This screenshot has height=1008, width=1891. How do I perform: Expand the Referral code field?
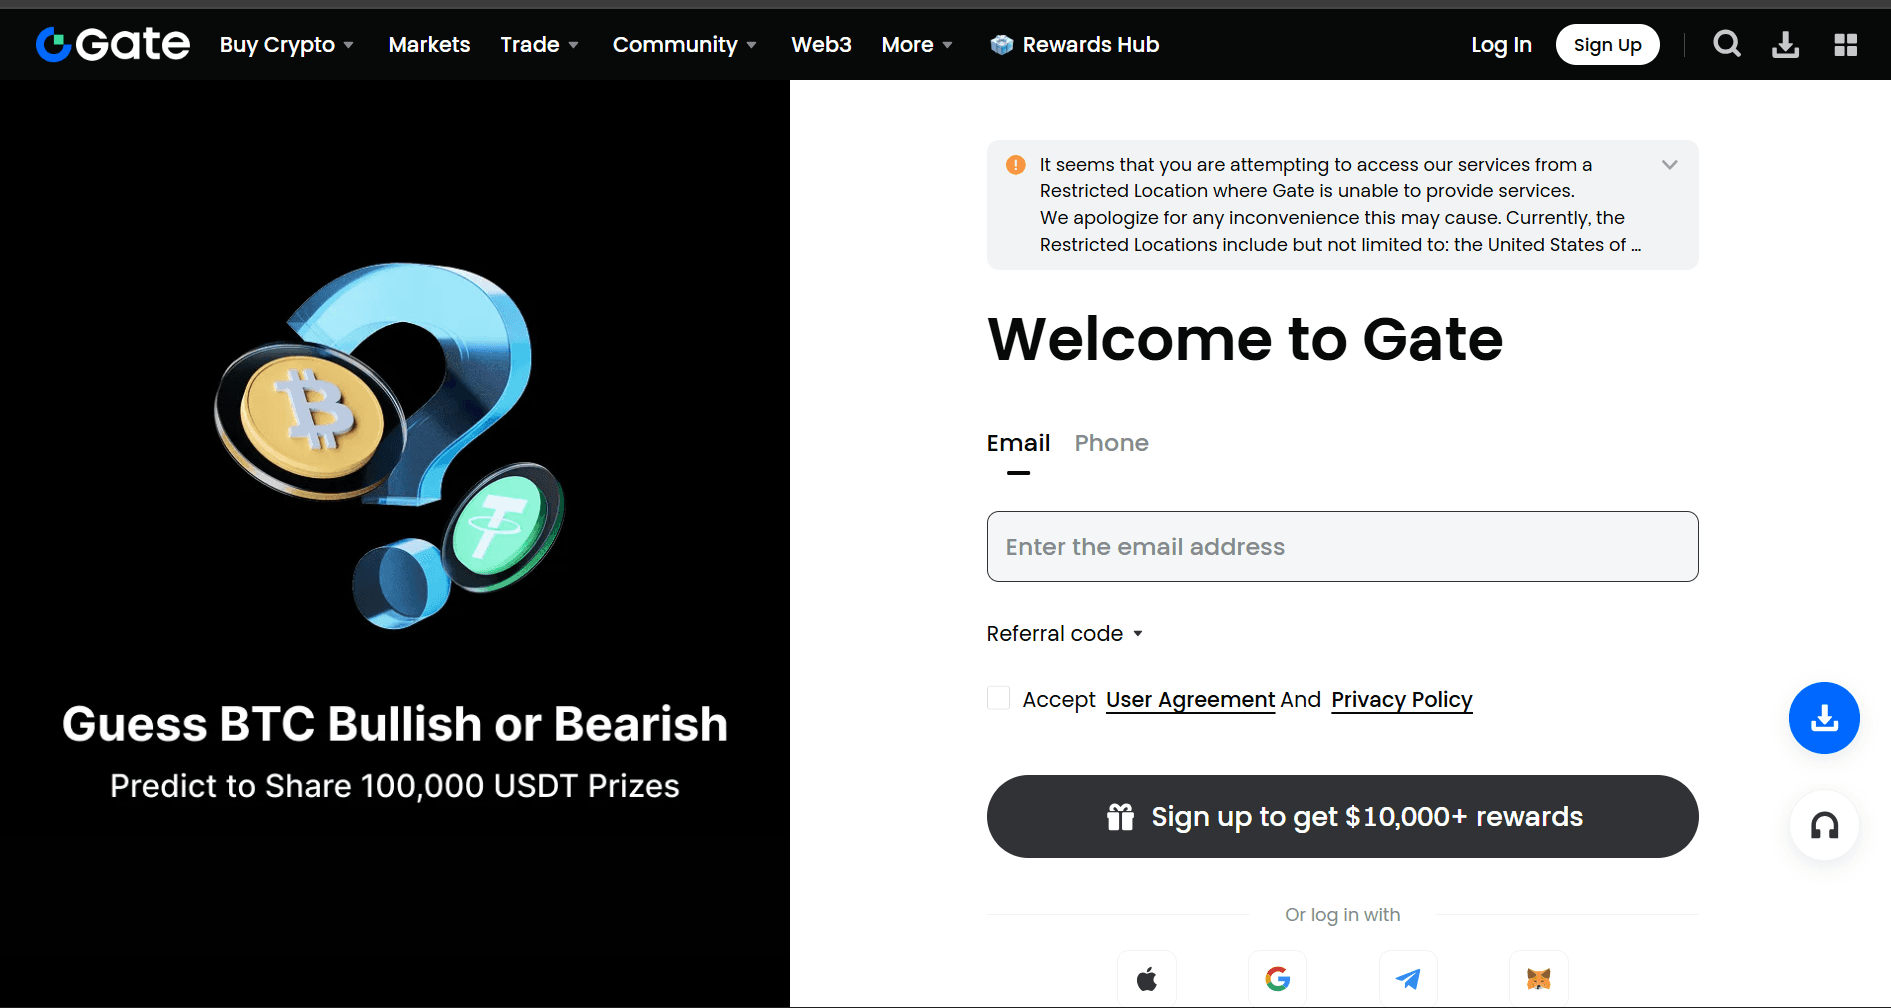[x=1064, y=634]
